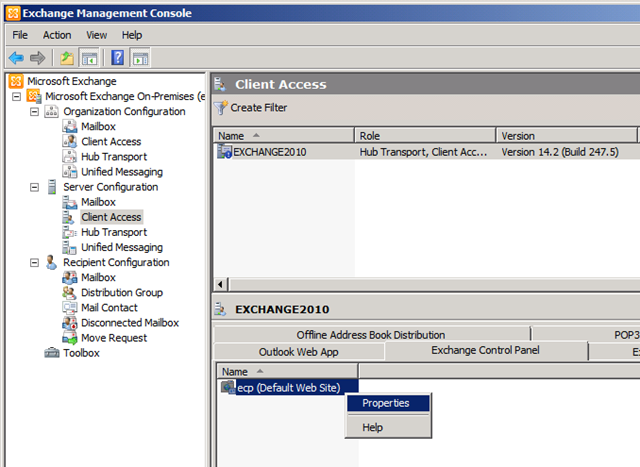
Task: Collapse the Organization Configuration node
Action: [x=35, y=112]
